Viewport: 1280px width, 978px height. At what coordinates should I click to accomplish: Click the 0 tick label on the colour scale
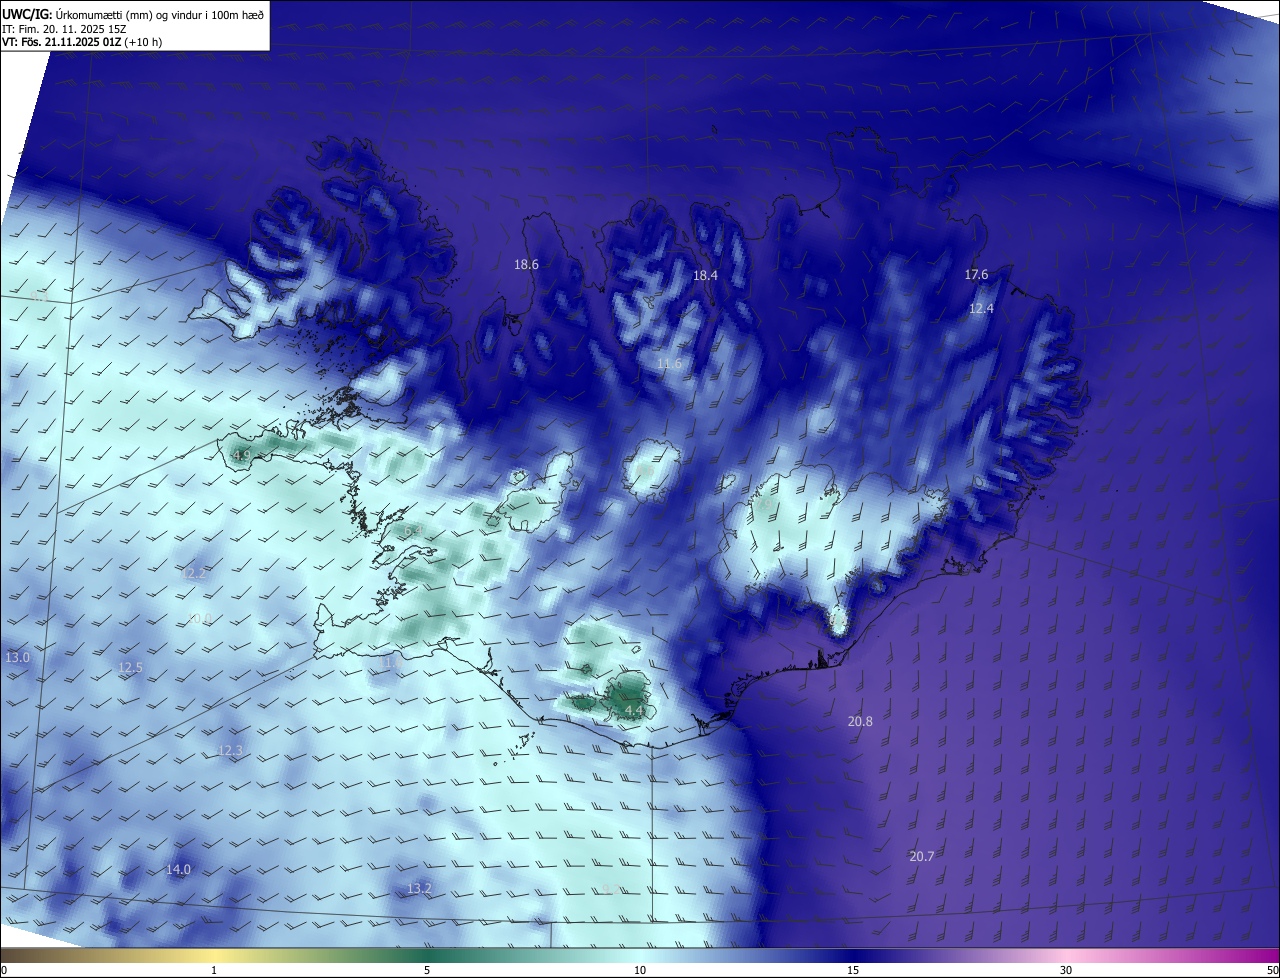(x=4, y=970)
